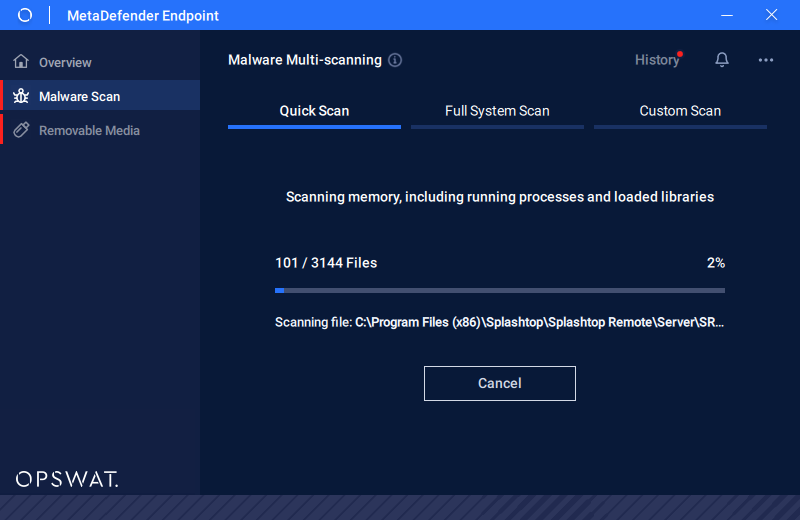The width and height of the screenshot is (800, 520).
Task: Cancel the running scan
Action: (499, 383)
